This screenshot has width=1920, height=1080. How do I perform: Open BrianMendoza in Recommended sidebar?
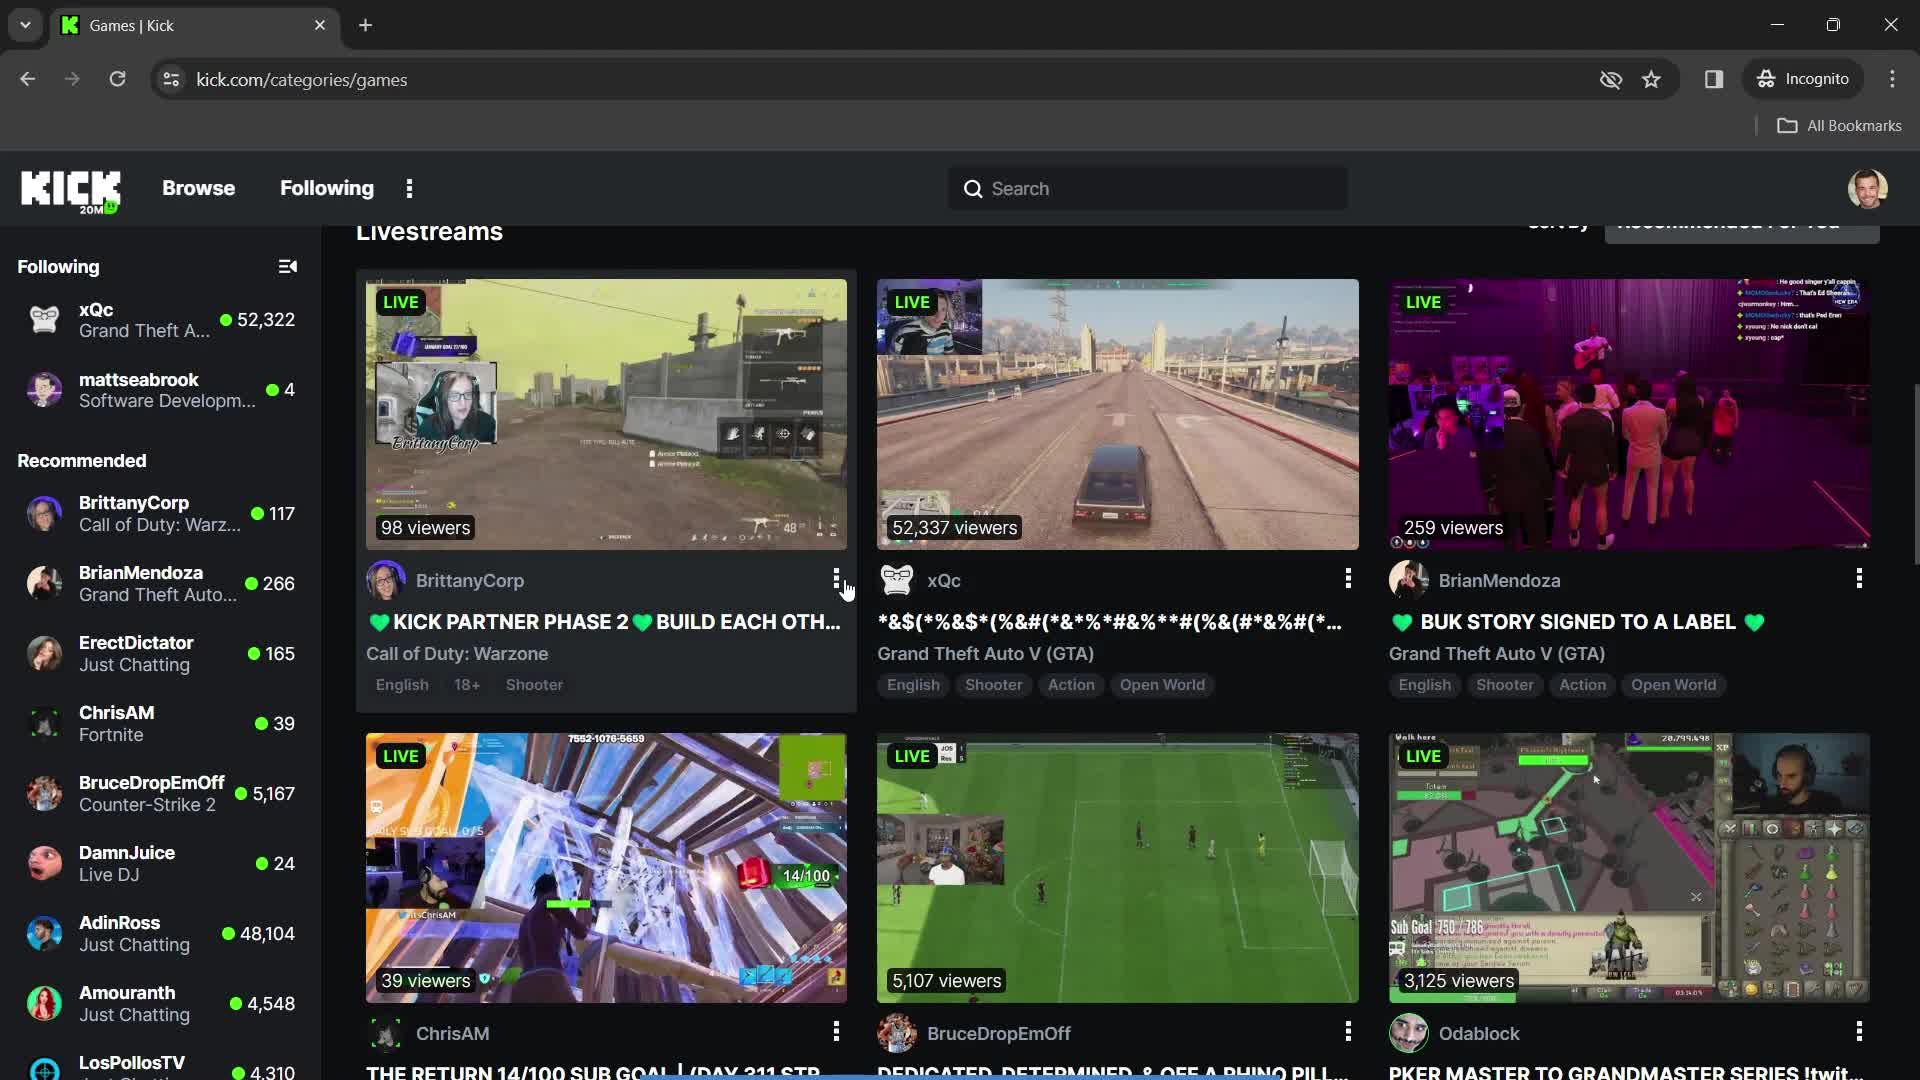coord(160,584)
